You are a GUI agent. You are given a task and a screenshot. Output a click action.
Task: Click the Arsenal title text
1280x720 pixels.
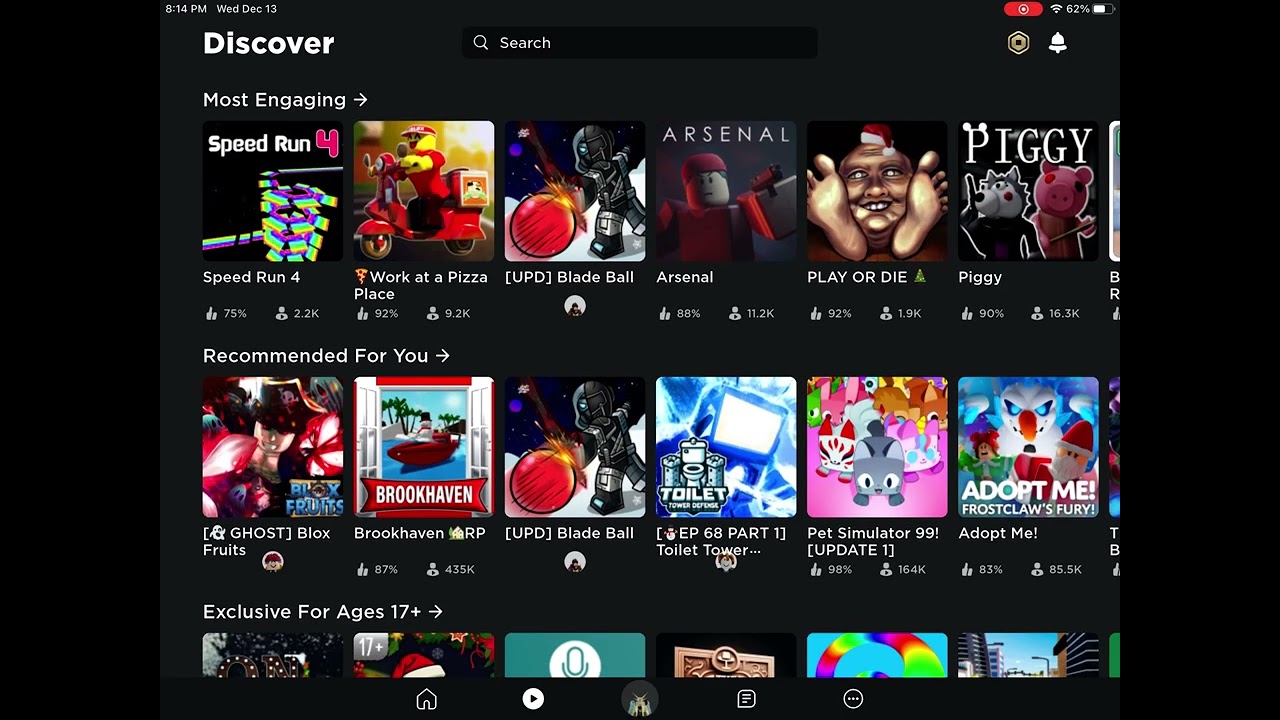point(685,277)
